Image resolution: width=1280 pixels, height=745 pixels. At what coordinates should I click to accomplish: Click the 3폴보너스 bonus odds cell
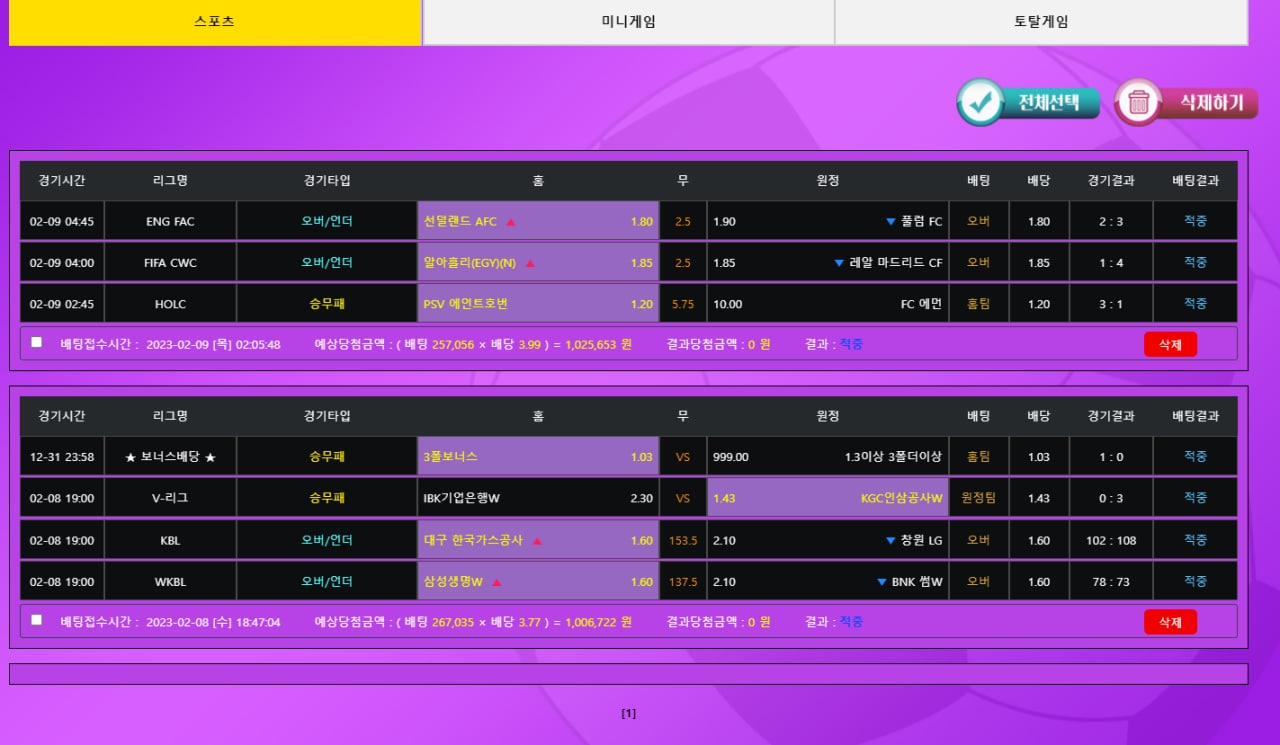tap(538, 457)
